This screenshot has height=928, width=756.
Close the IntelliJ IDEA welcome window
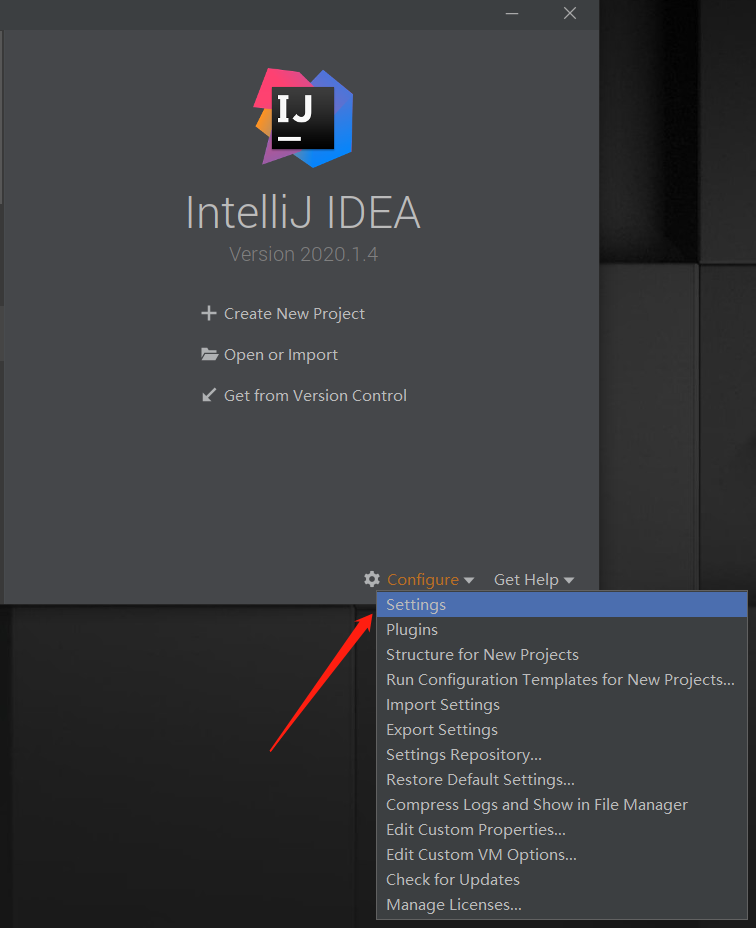point(570,13)
